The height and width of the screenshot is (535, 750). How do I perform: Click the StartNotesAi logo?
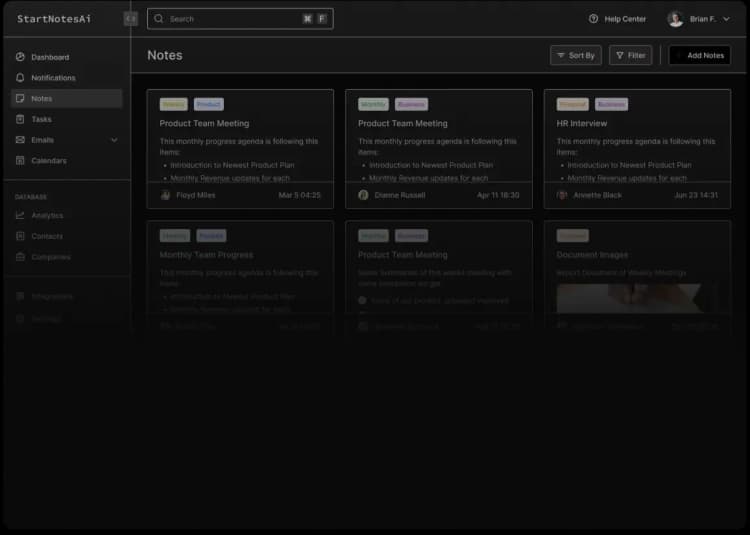coord(54,19)
